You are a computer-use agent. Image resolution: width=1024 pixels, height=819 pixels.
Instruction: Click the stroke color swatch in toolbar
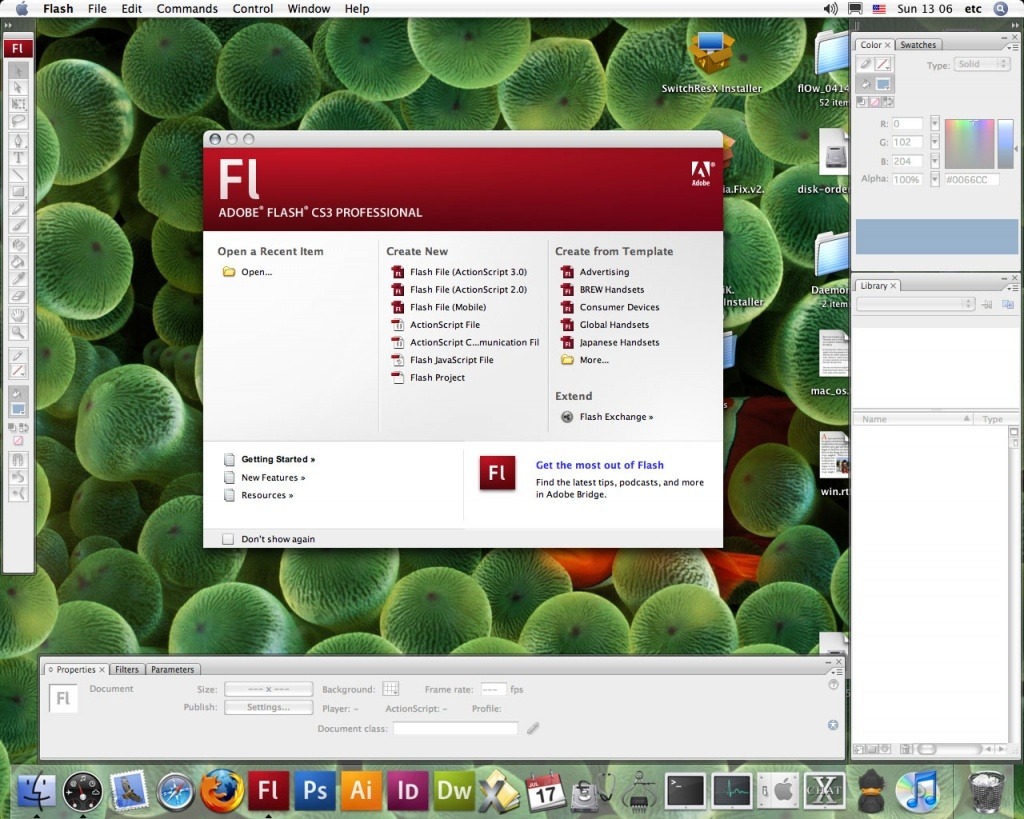18,371
